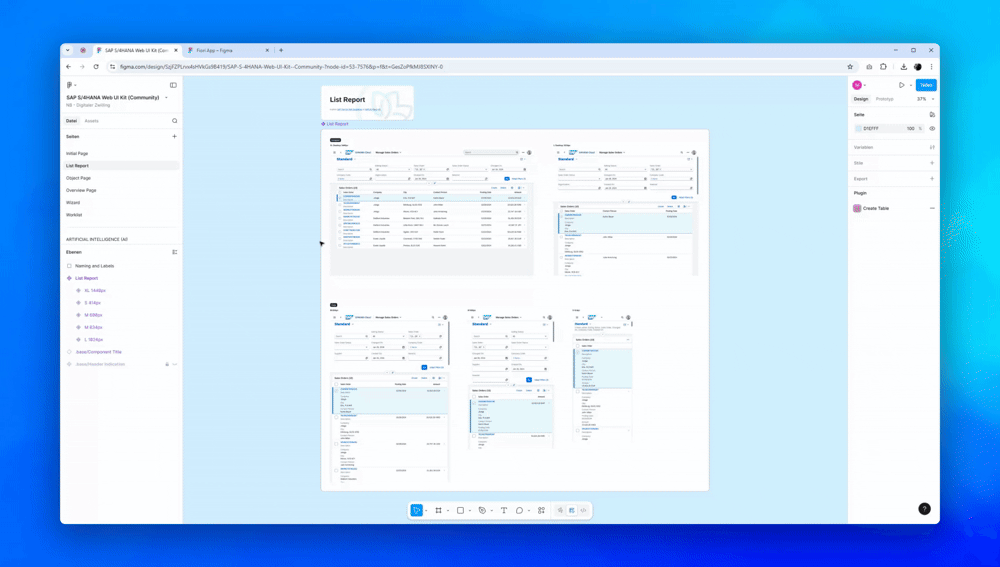Show the hidden .base/Header Indication layer
Screen dimensions: 1000x567
[175, 364]
